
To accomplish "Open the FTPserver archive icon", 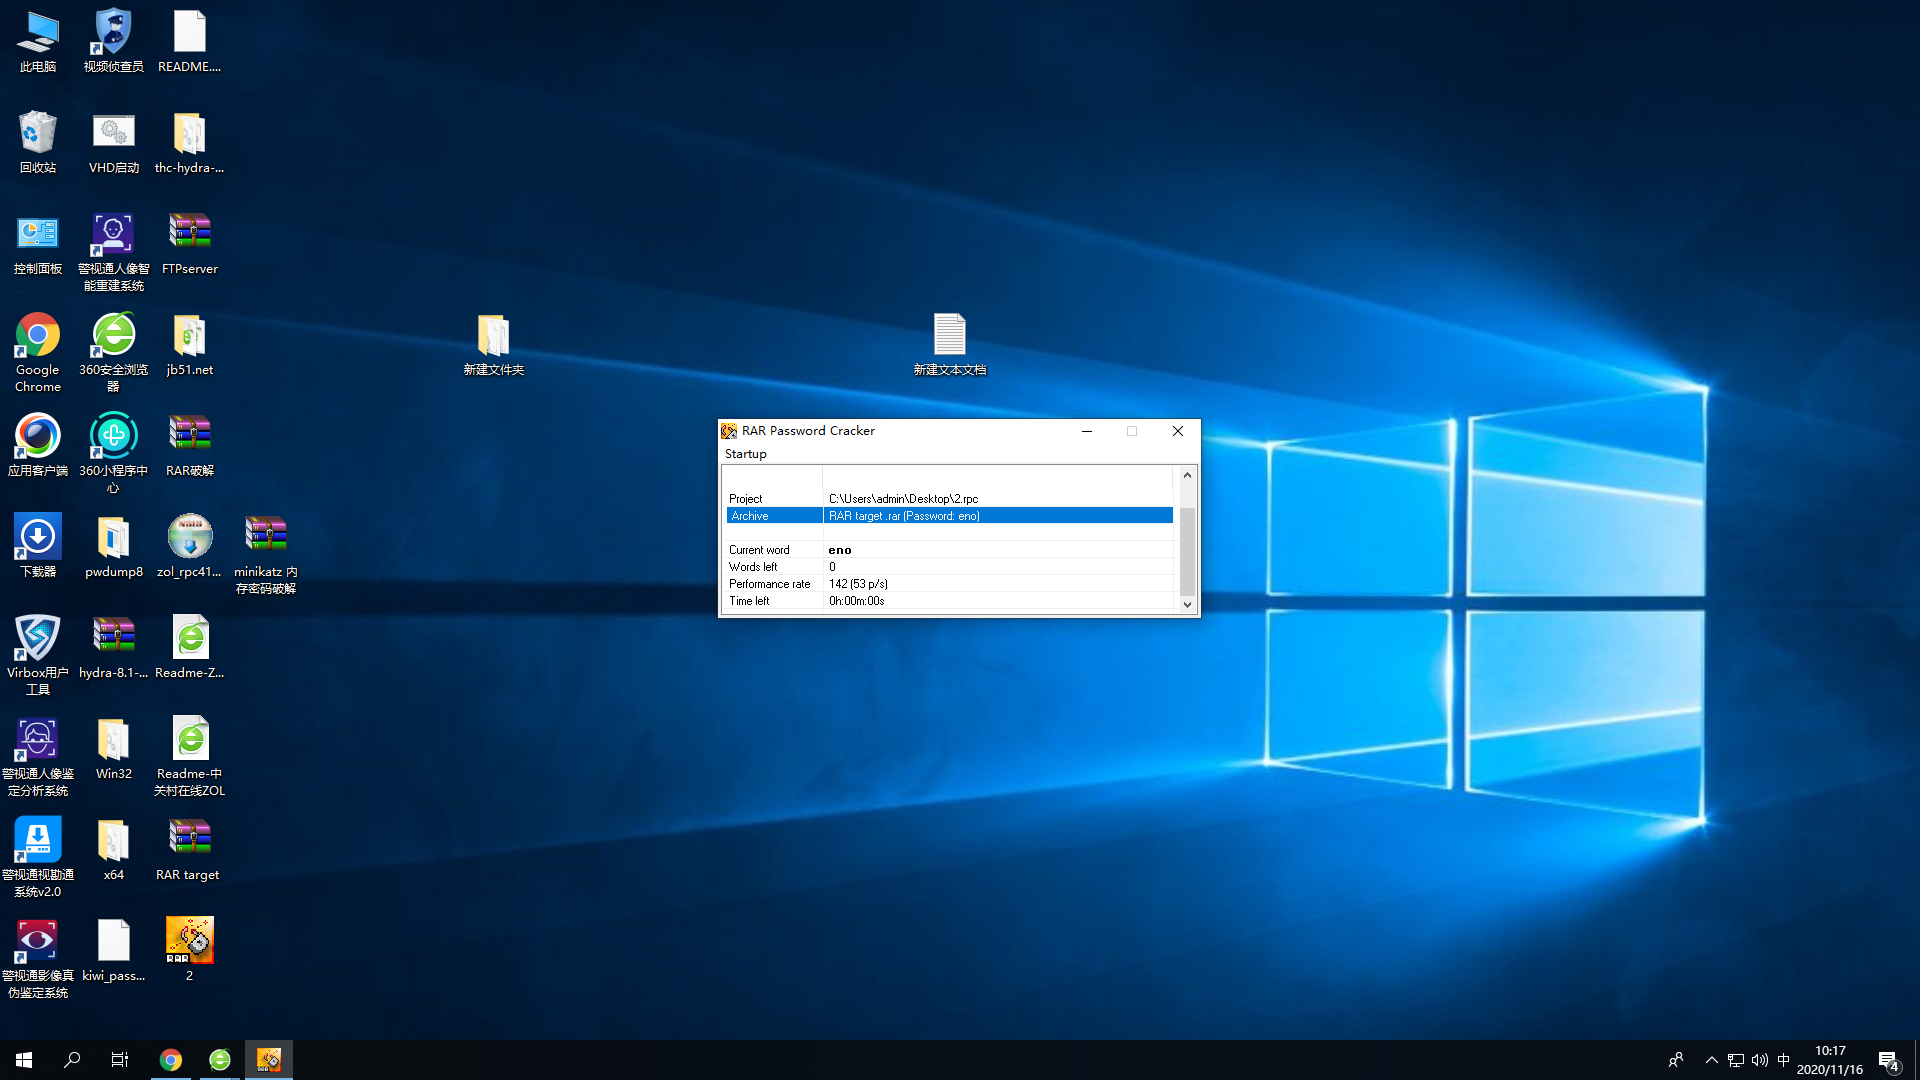I will click(x=189, y=233).
